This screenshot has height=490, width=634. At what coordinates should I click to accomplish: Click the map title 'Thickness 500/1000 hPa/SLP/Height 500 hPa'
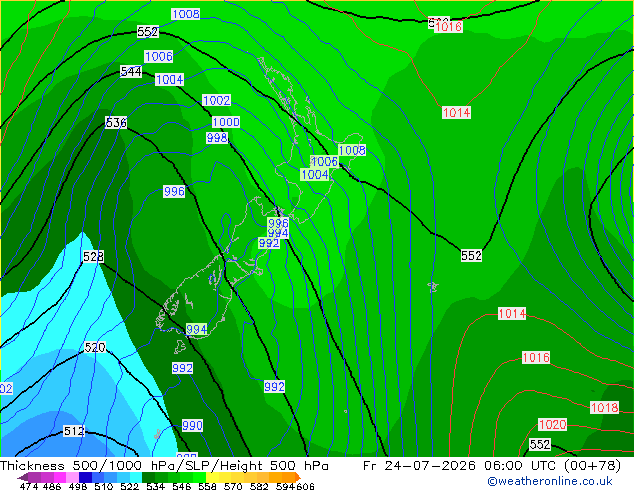[164, 465]
